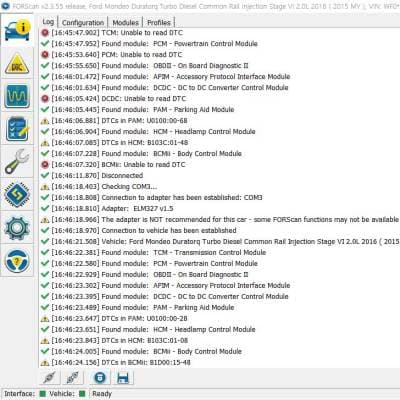Screen dimensions: 400x400
Task: Select the 'Disconnected' log entry
Action: 92,176
